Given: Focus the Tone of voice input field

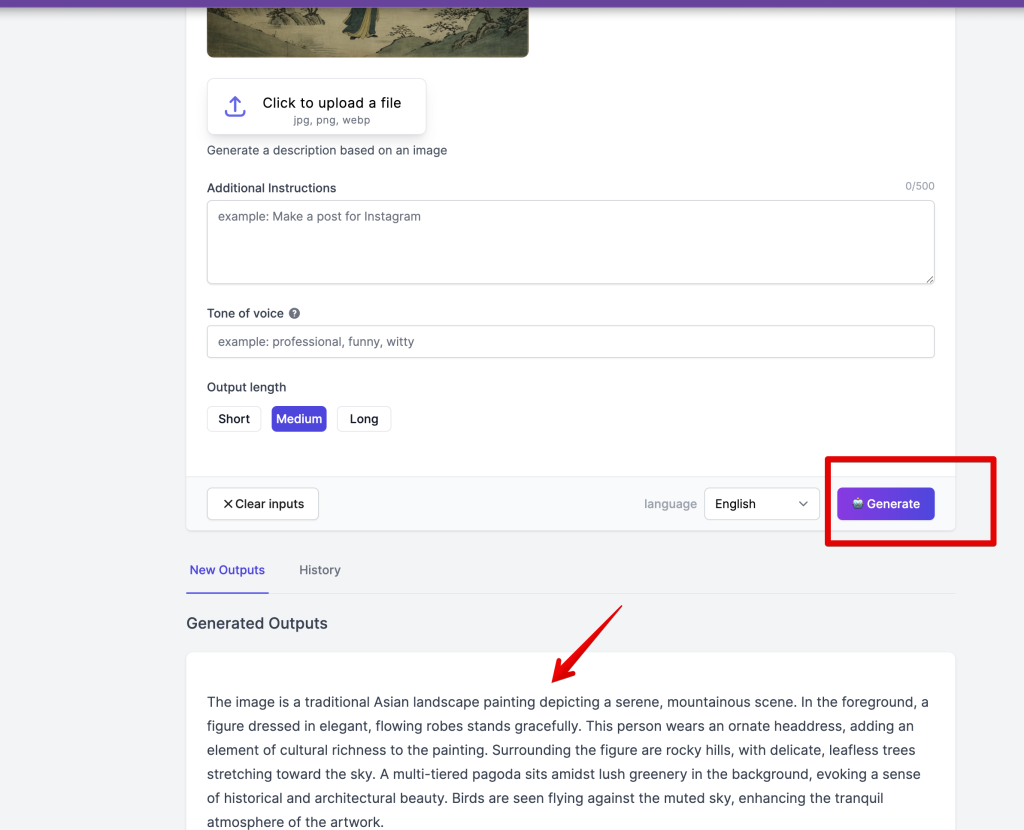Looking at the screenshot, I should pos(570,342).
